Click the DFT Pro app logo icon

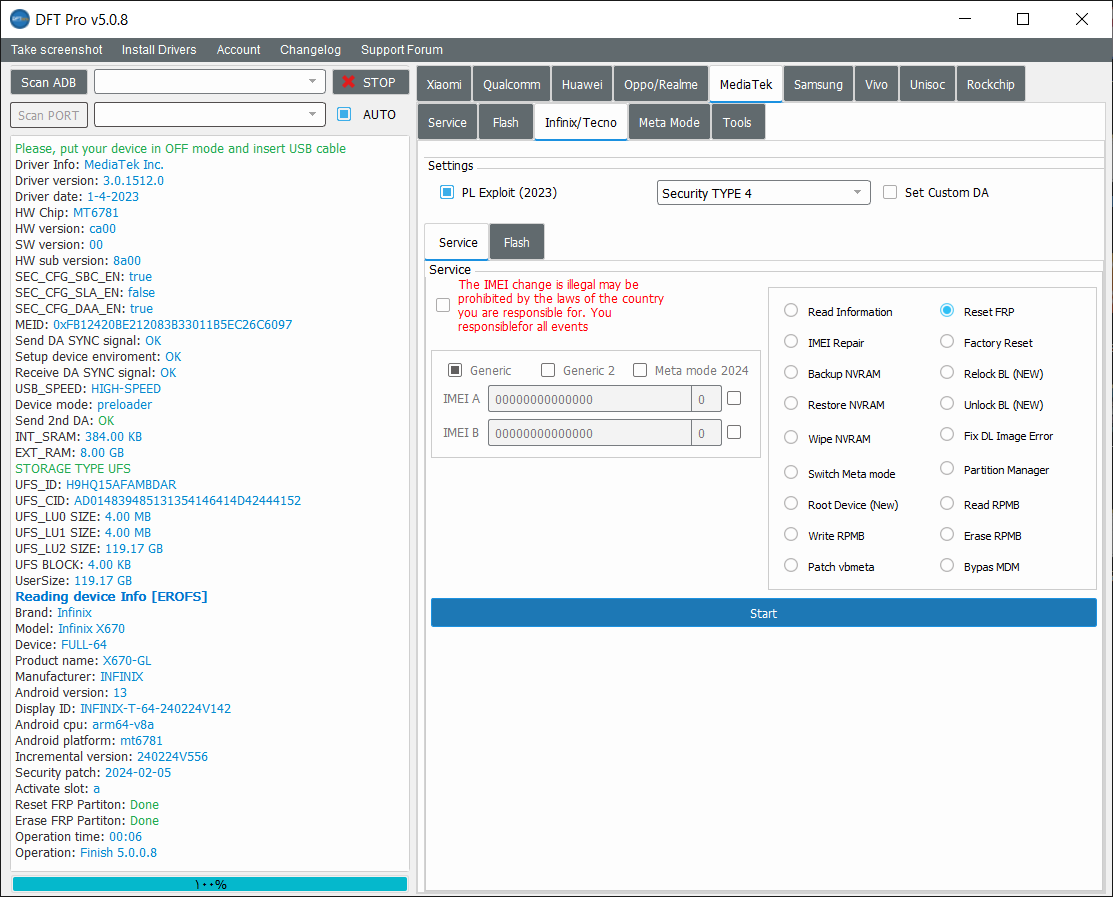point(20,19)
